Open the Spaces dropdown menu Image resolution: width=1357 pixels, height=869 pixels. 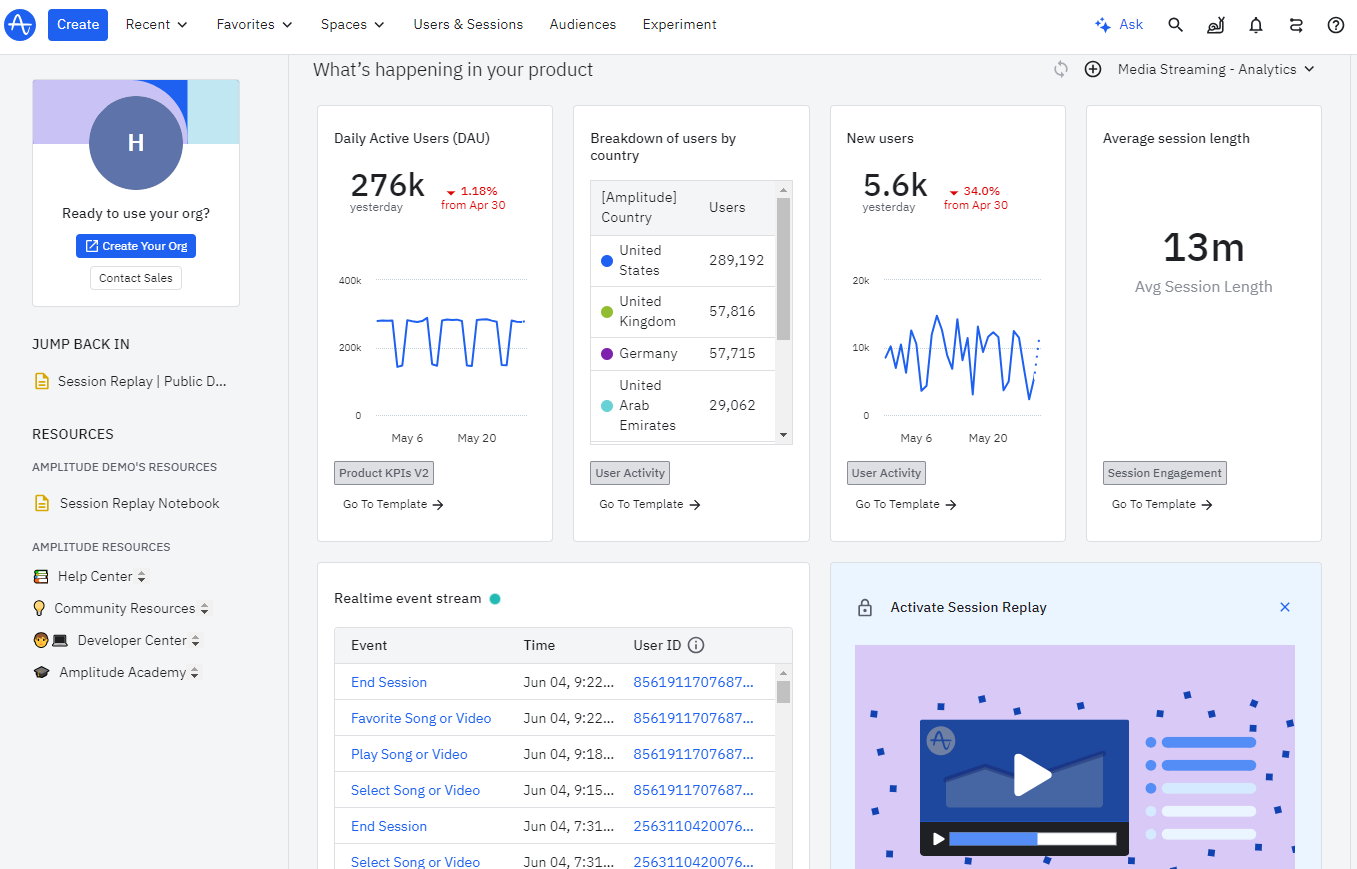coord(353,24)
